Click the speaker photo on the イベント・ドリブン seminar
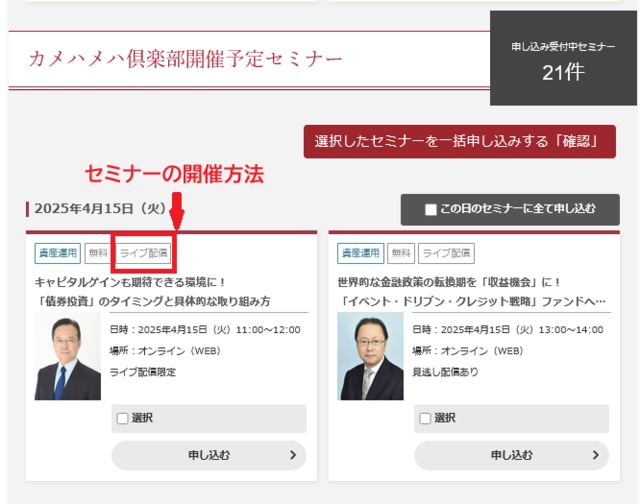Screen dimensions: 640x504 [370, 356]
